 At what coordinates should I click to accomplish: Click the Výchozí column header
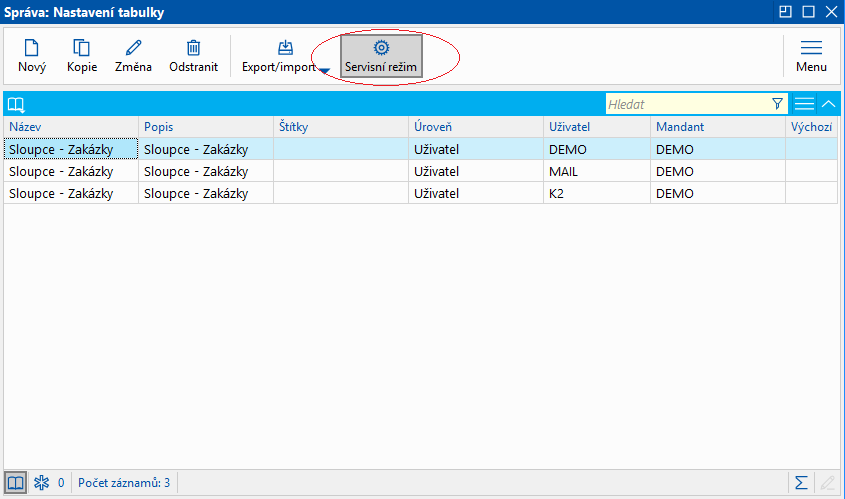(812, 127)
